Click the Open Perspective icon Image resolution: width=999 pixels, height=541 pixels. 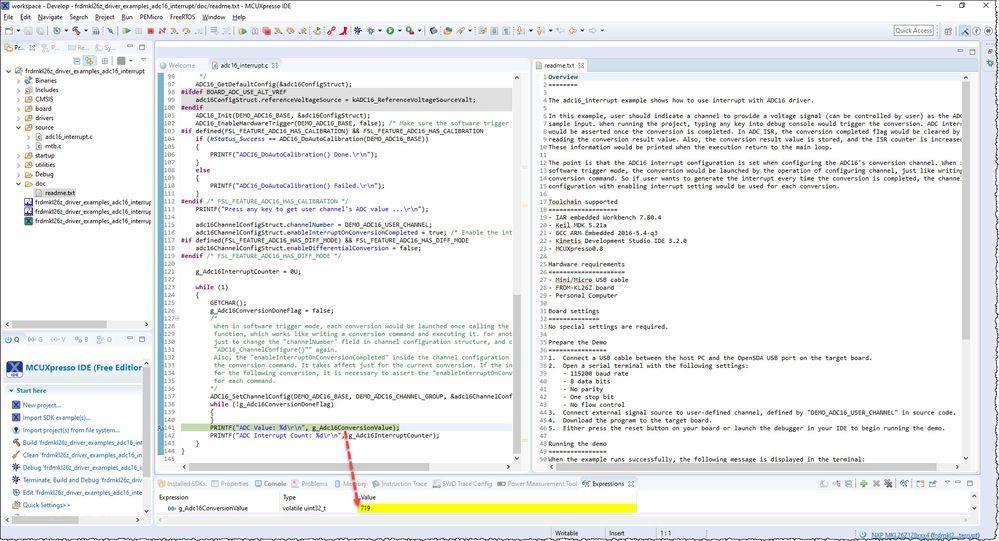tap(948, 31)
